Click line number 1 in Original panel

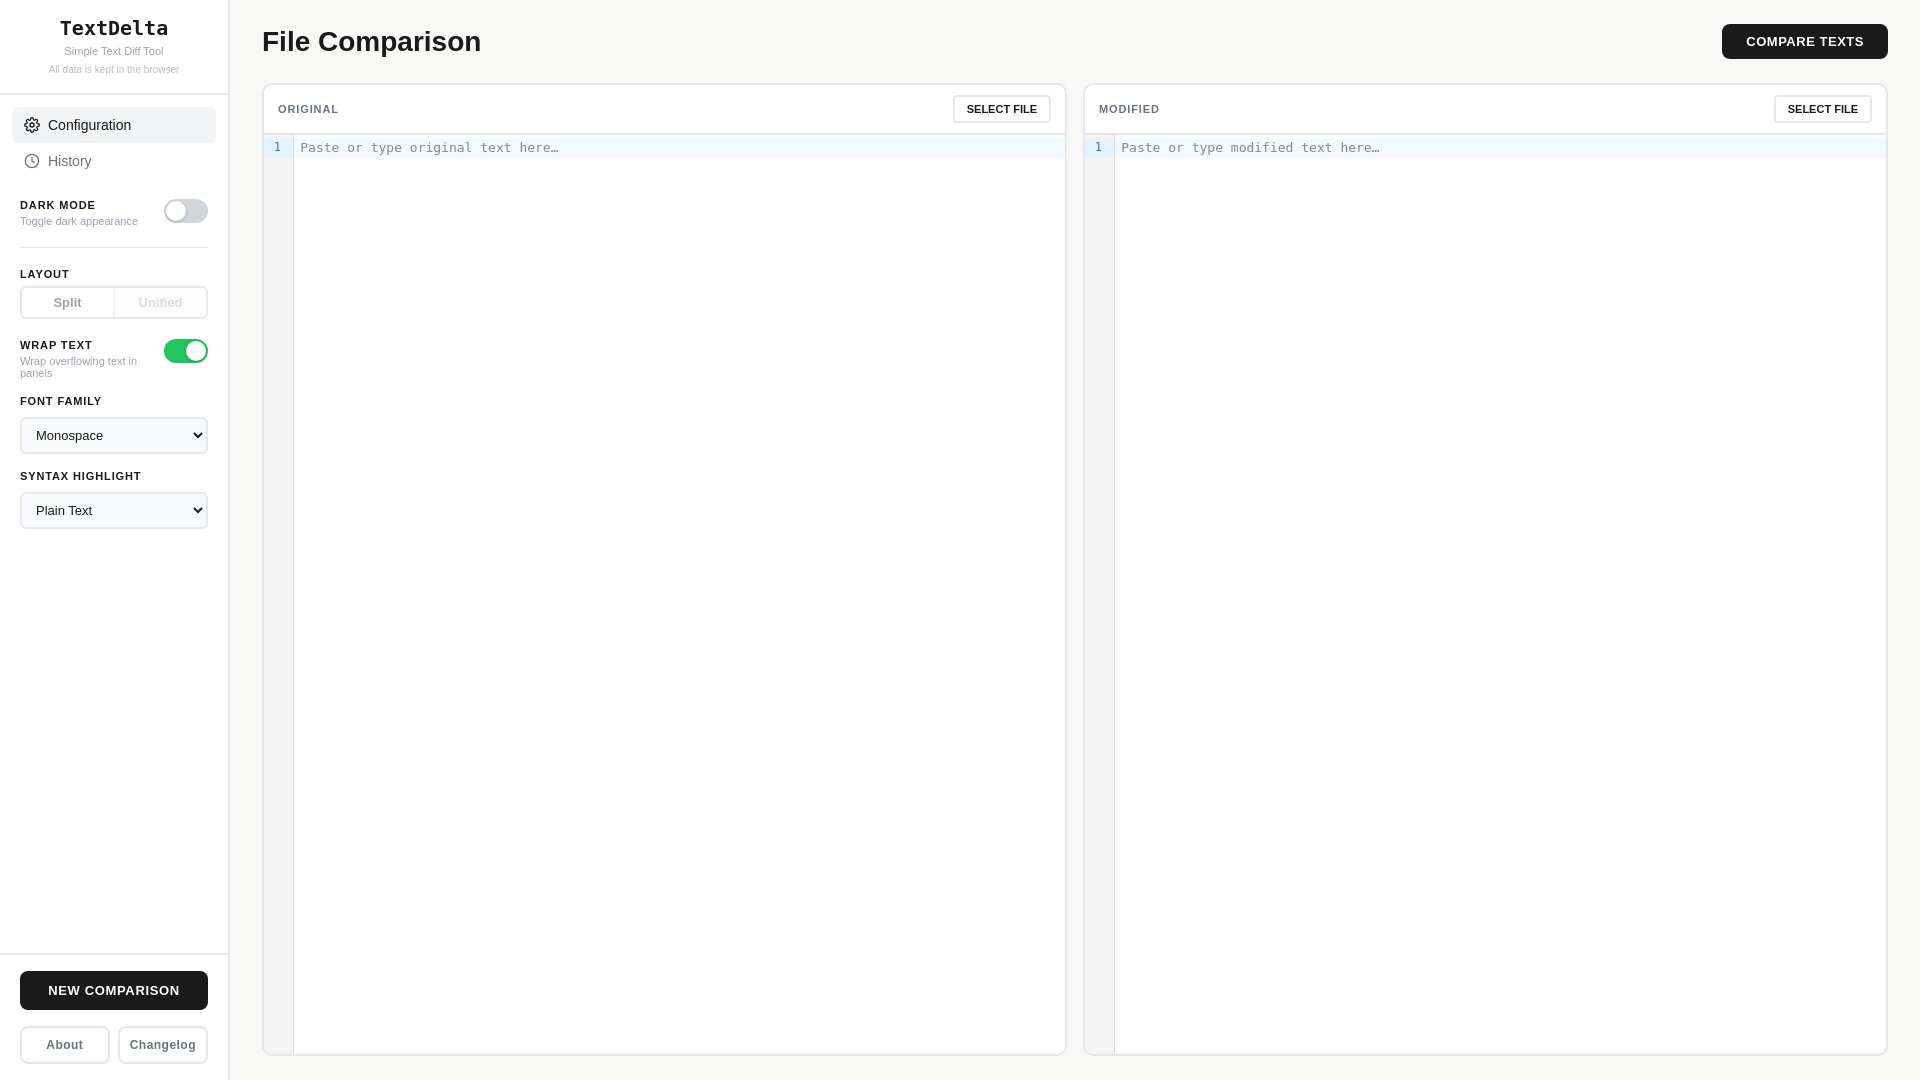pyautogui.click(x=278, y=147)
